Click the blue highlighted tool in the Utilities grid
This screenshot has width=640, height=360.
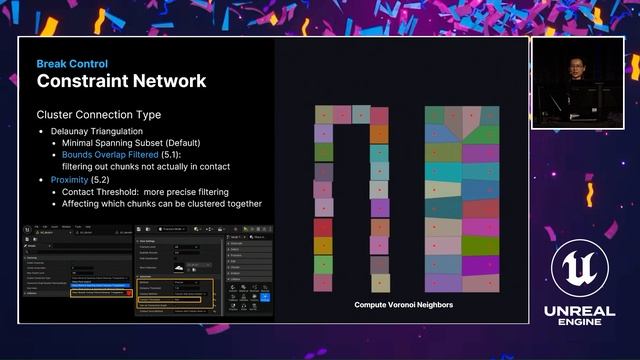265,298
